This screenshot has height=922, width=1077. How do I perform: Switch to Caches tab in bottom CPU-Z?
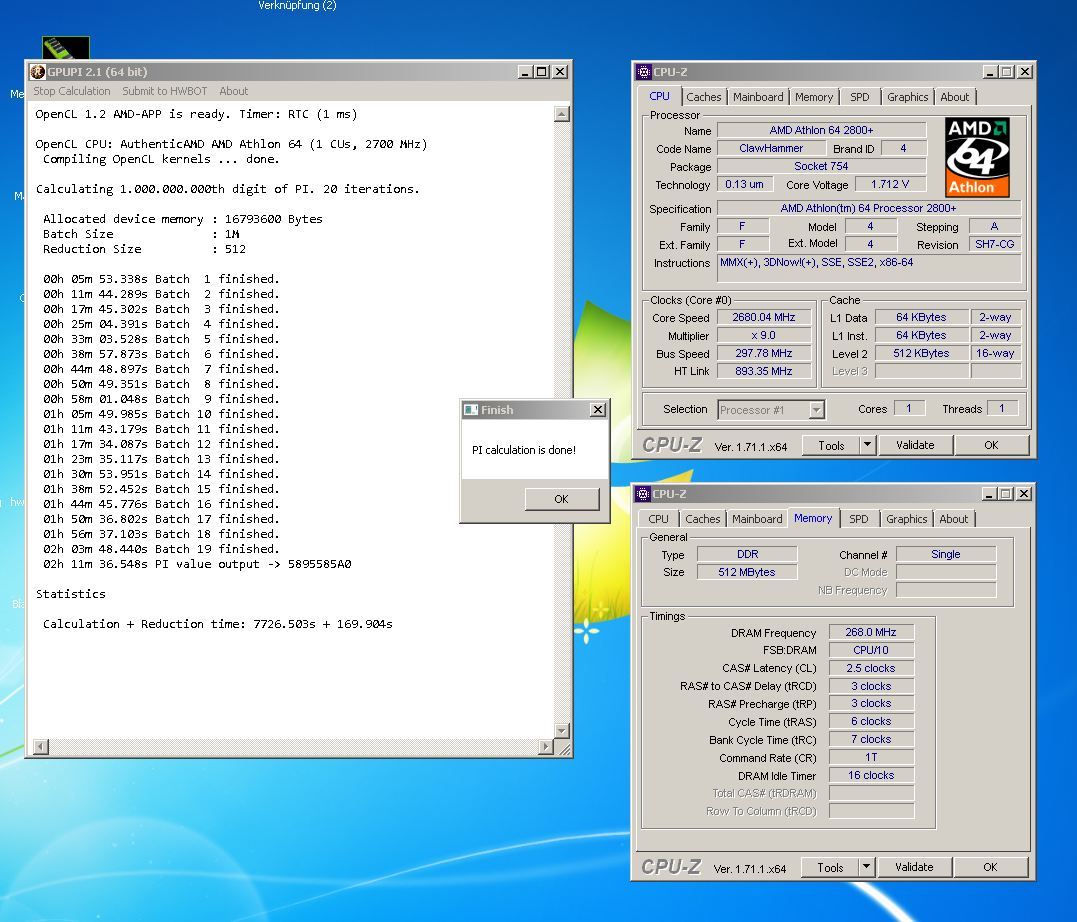coord(703,519)
